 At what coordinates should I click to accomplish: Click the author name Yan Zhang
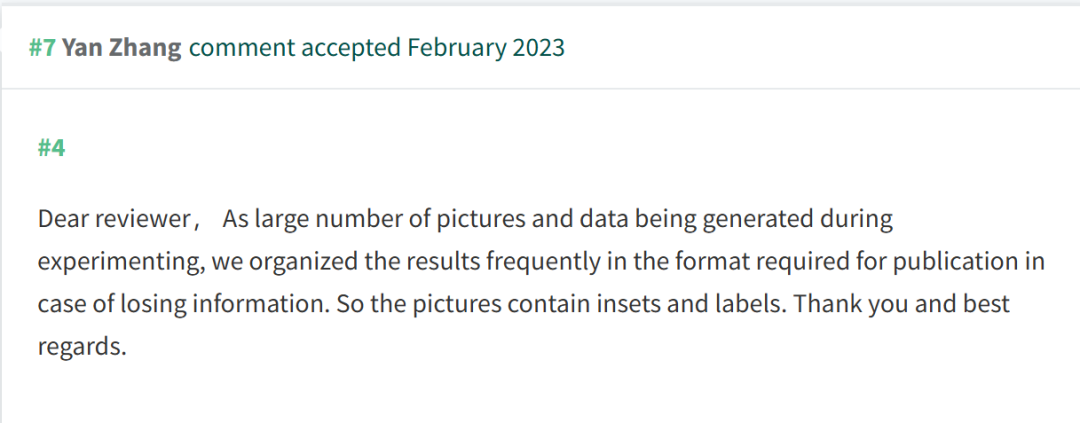[122, 48]
